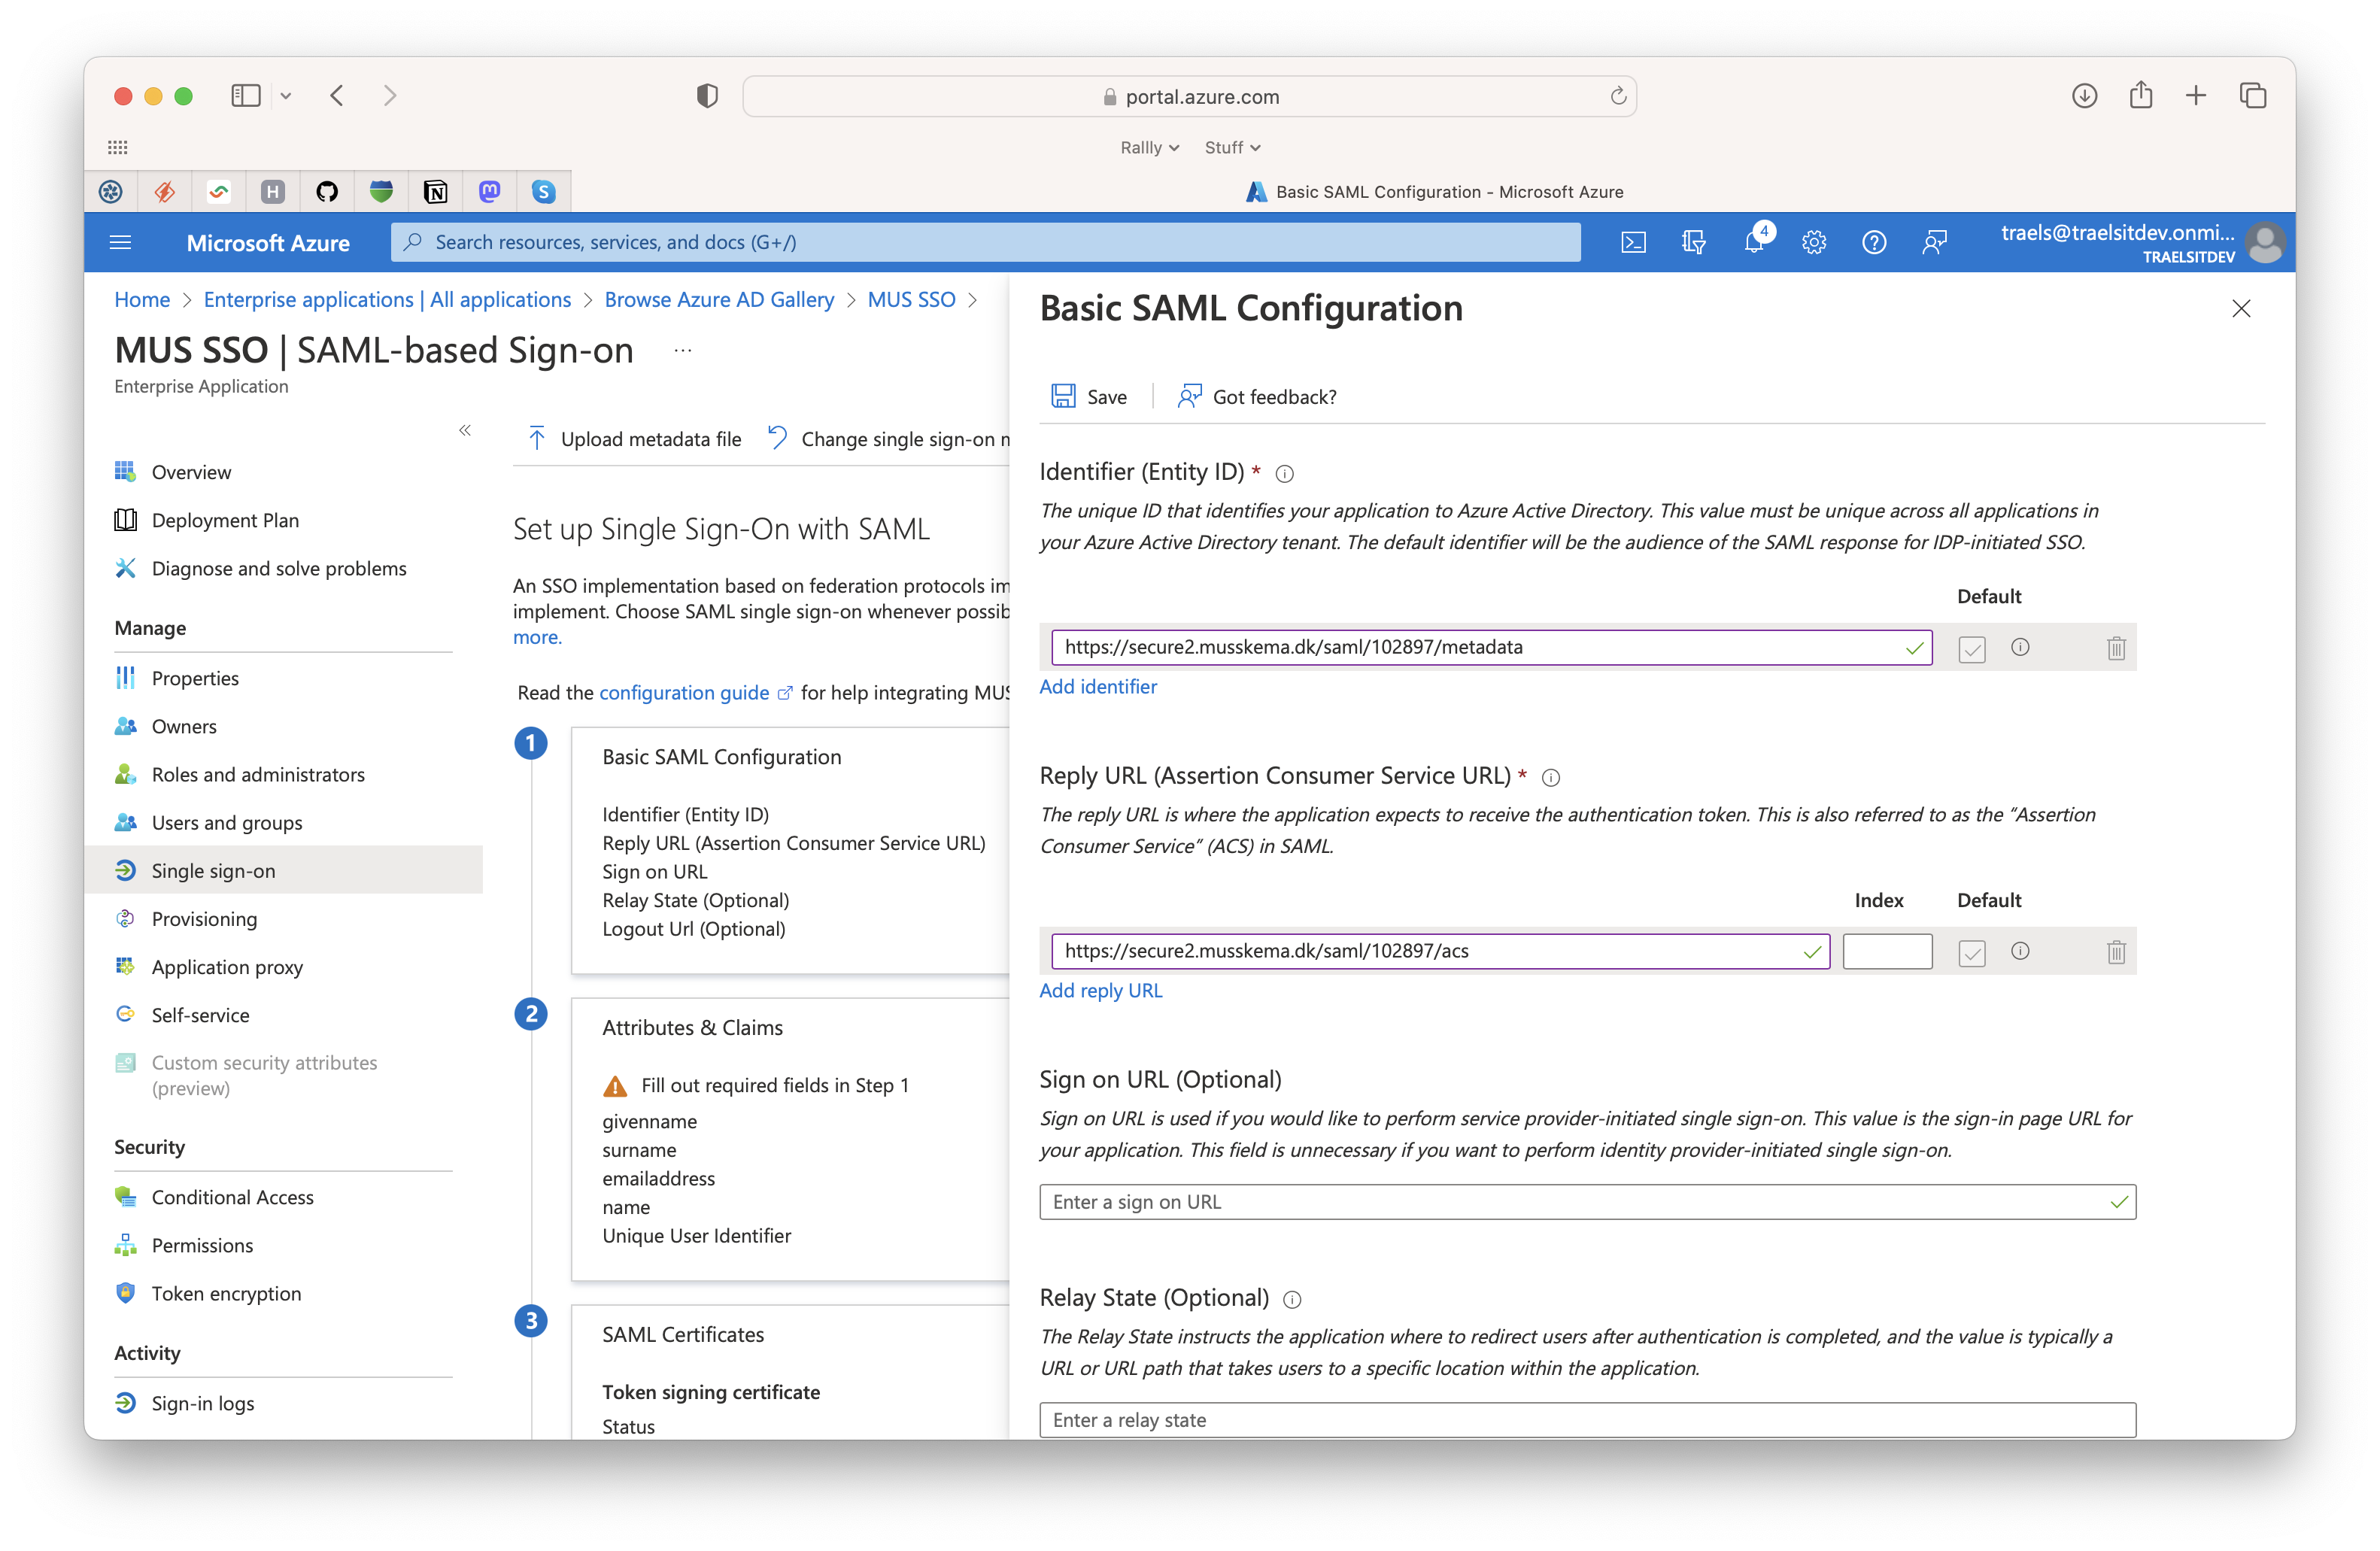Open Azure Cloud Shell icon
Screen dimensions: 2380x1551
point(1632,243)
